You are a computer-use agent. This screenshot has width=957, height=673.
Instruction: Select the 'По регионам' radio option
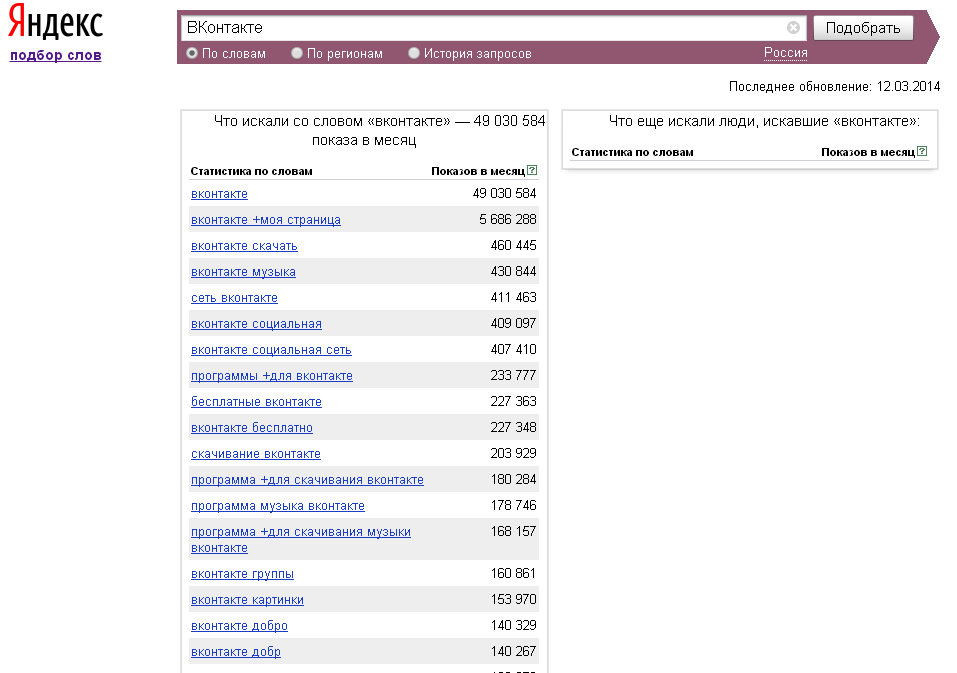pyautogui.click(x=297, y=53)
